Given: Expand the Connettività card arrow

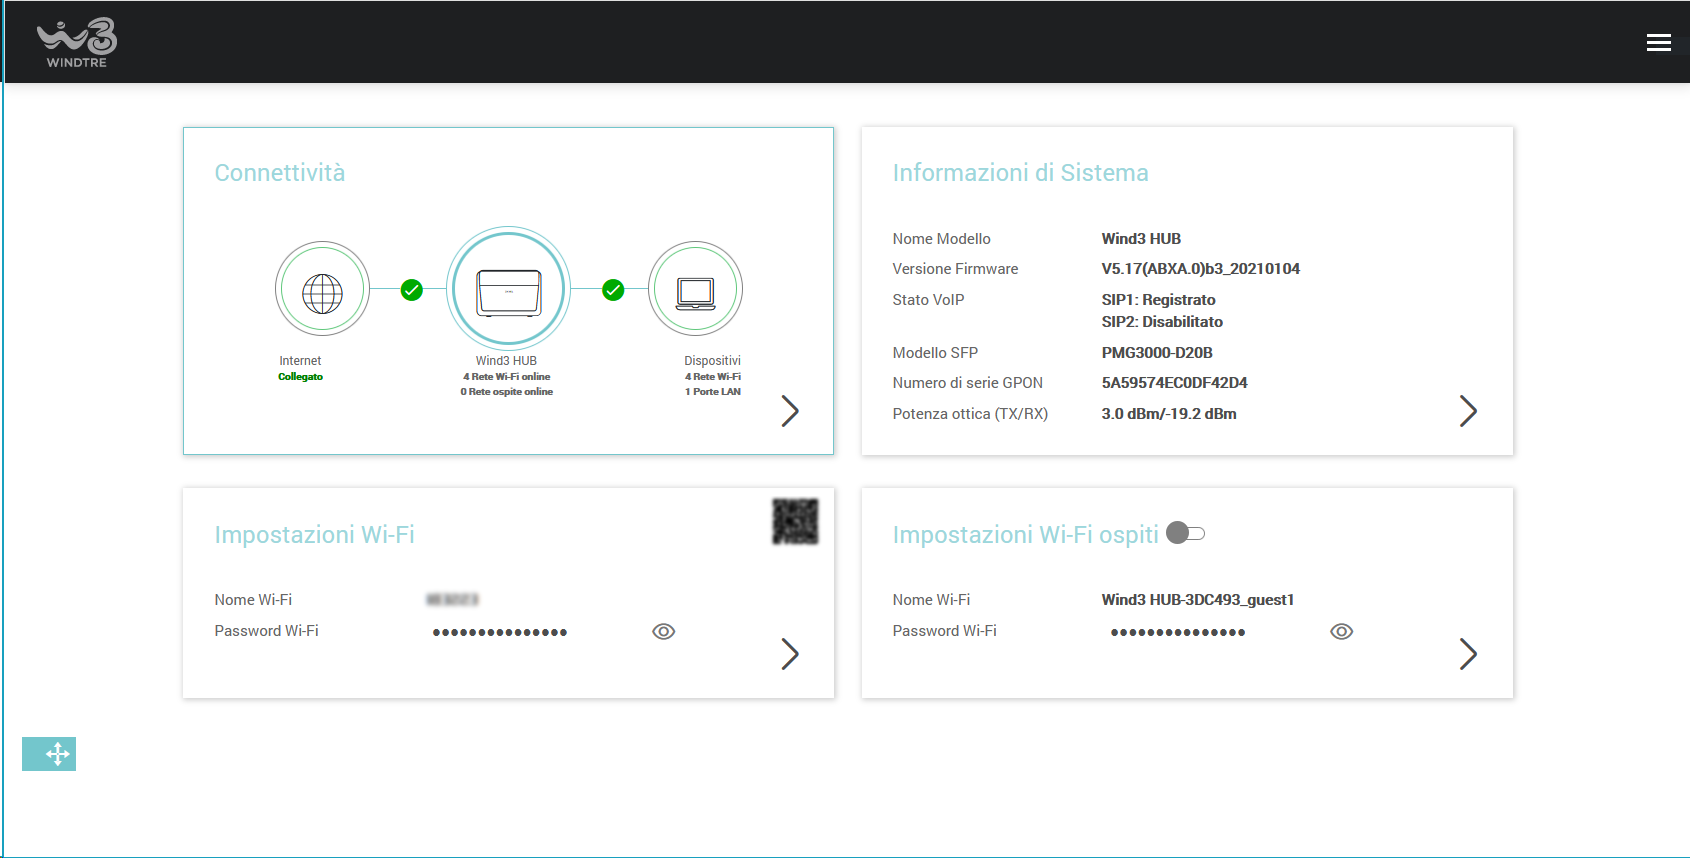Looking at the screenshot, I should point(790,411).
